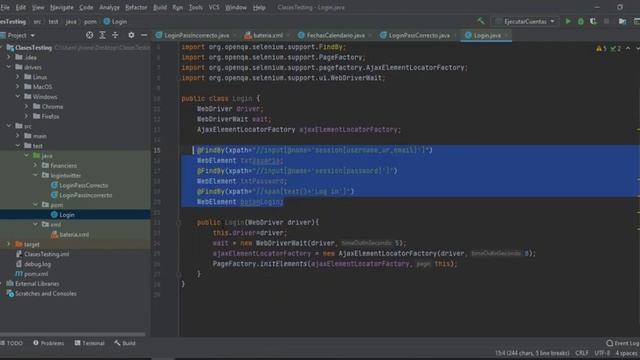Collapse the Windows folder
This screenshot has width=640, height=360.
18,96
